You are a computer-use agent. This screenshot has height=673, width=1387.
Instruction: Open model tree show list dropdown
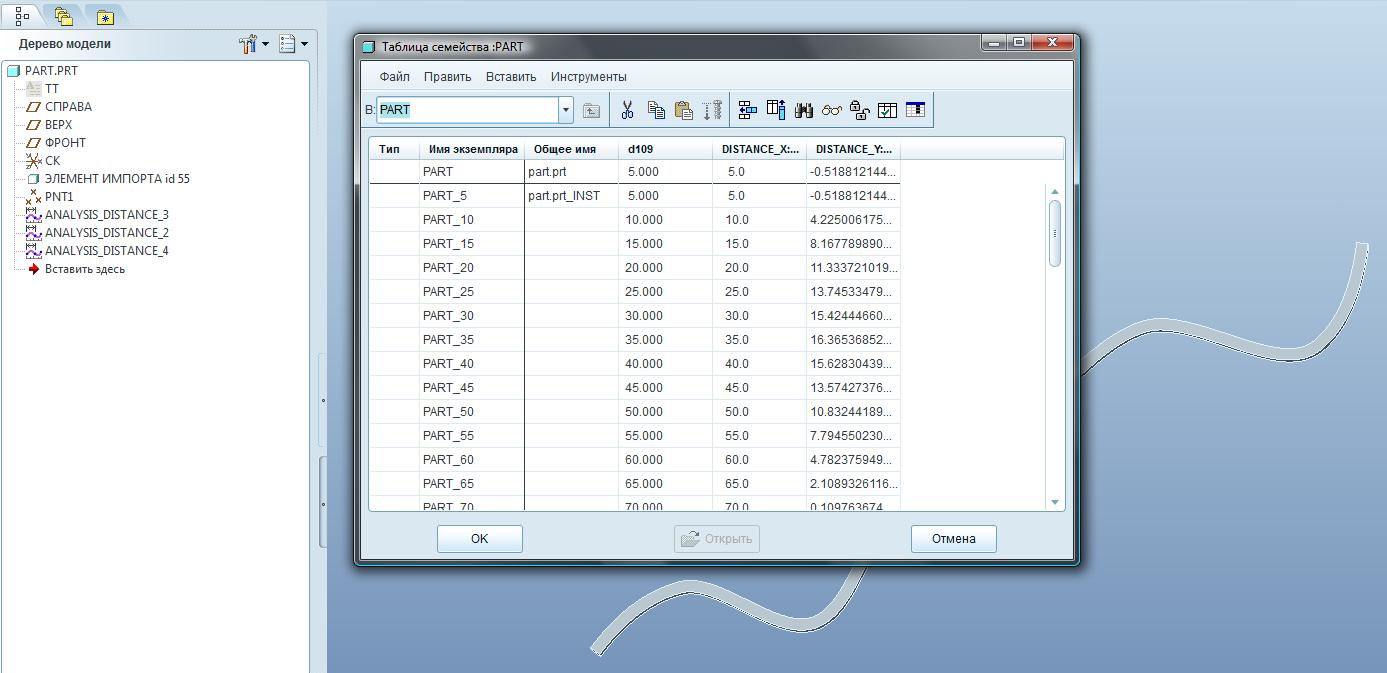pyautogui.click(x=293, y=44)
